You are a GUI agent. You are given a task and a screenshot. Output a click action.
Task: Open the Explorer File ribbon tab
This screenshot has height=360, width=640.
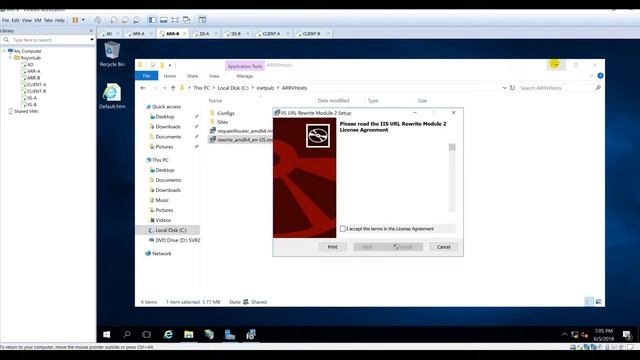tap(147, 76)
